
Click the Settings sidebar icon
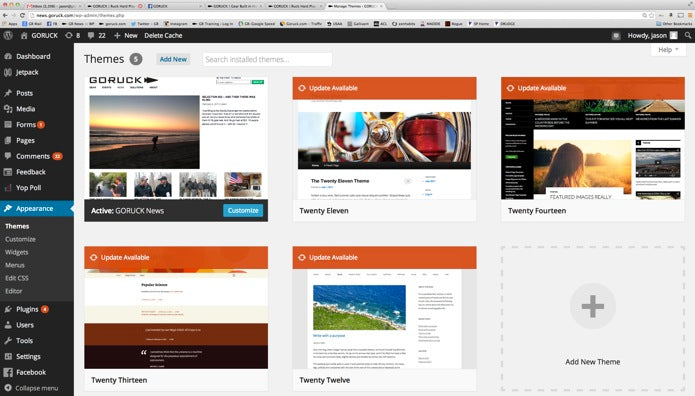(8, 357)
